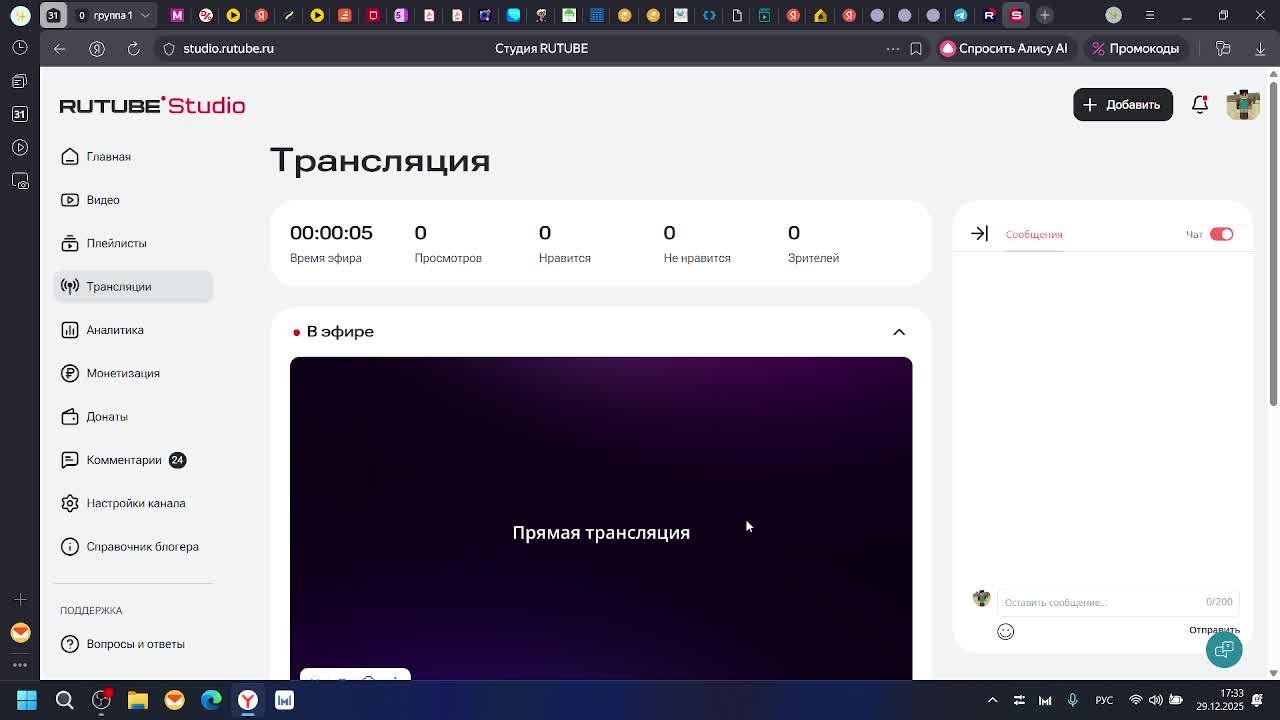Screen dimensions: 1280x720
Task: Bookmark the page with bookmark icon
Action: point(916,48)
